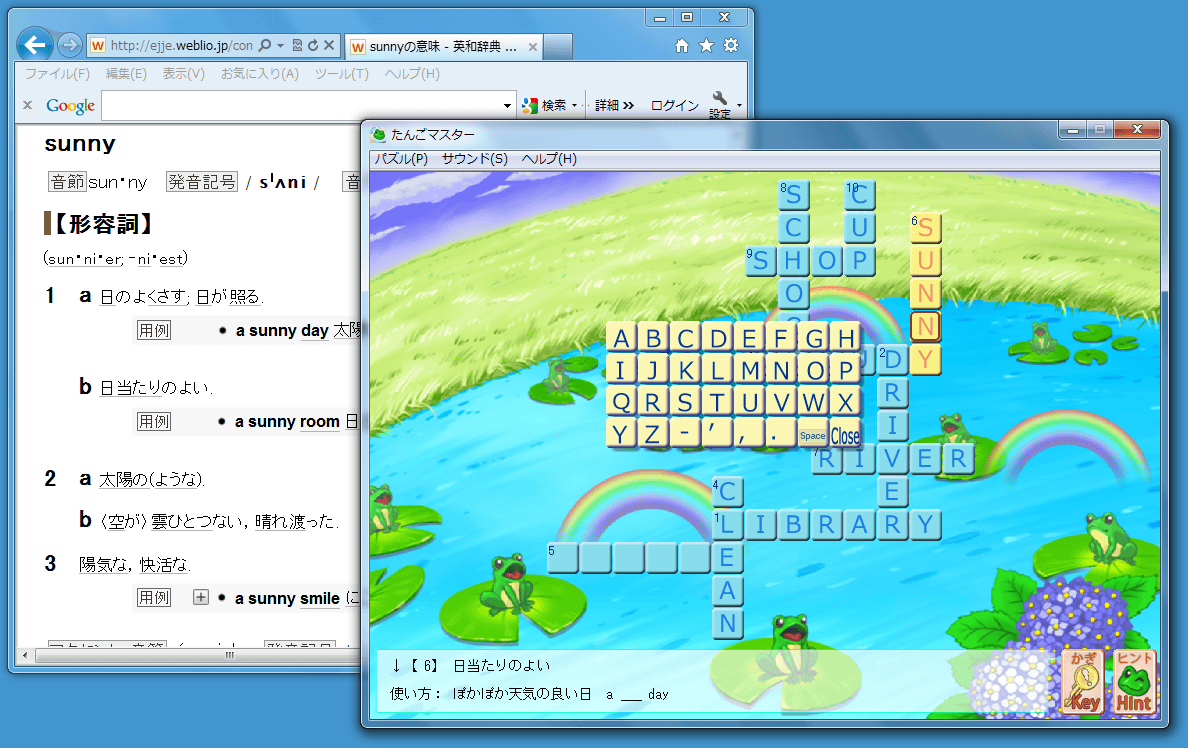Open Google toolbar wrench settings icon
Screen dimensions: 1188x748
click(720, 99)
